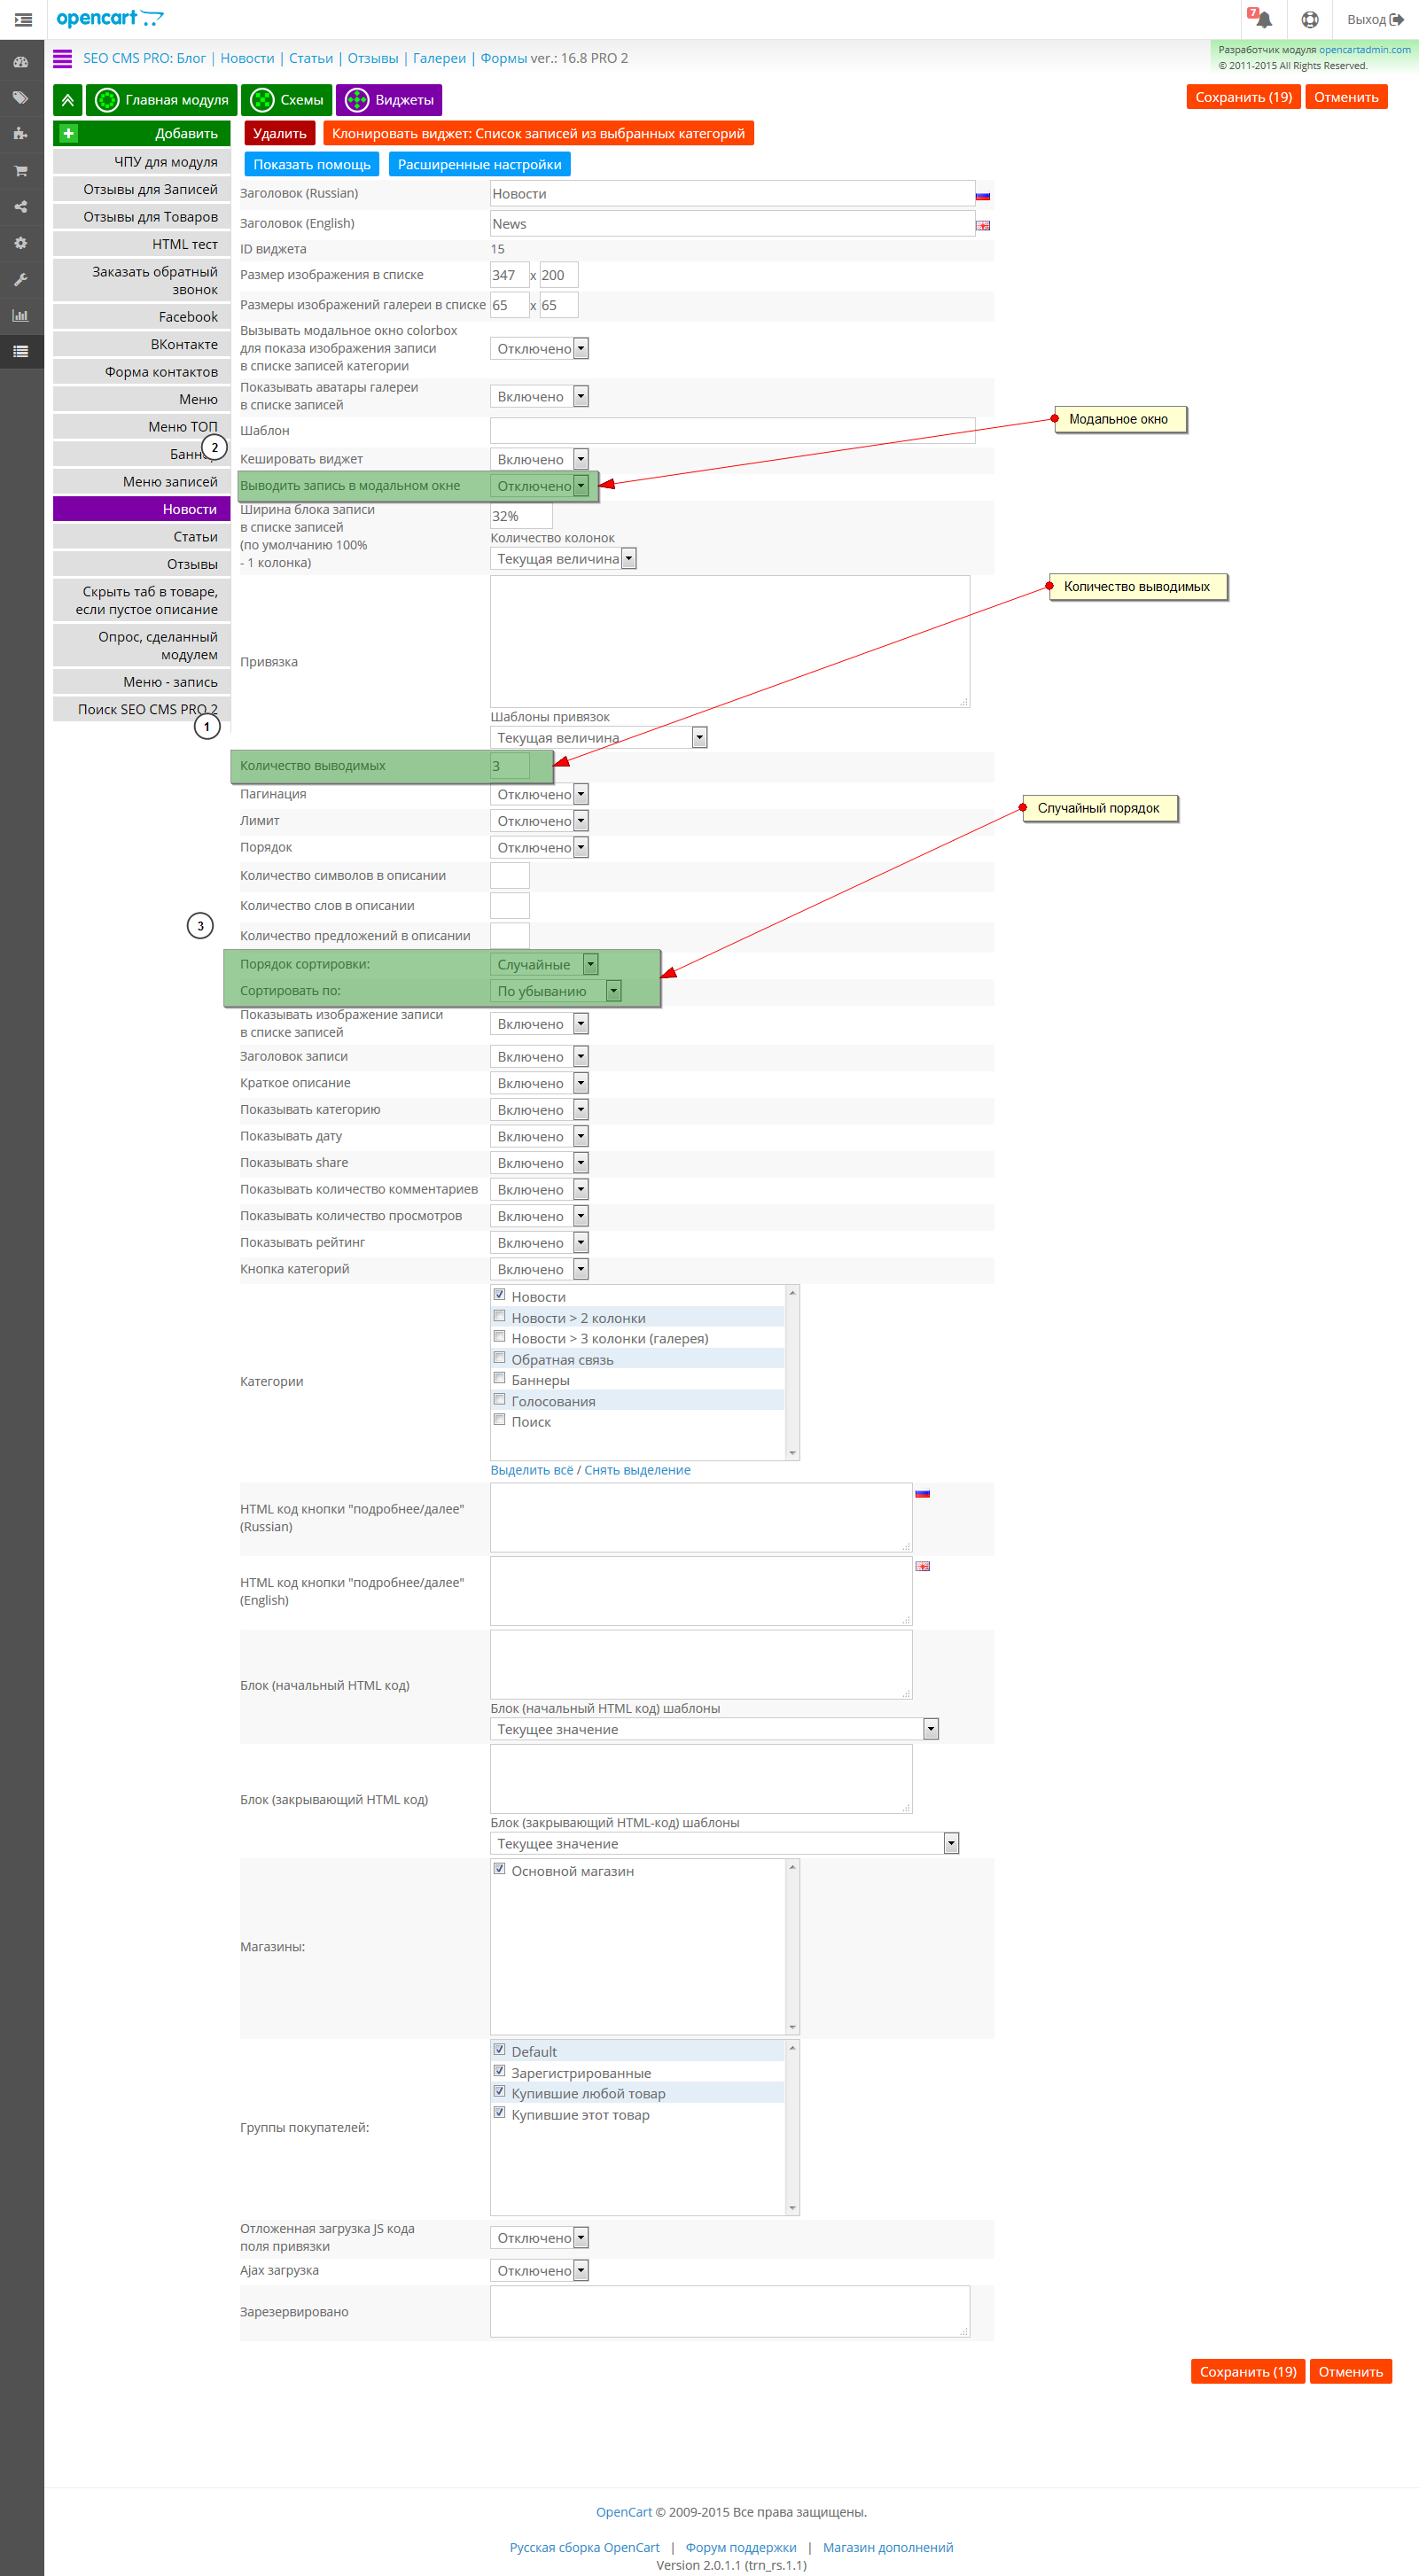Collapse the sidebar with the menu toggle icon
Image resolution: width=1419 pixels, height=2576 pixels.
pos(23,19)
